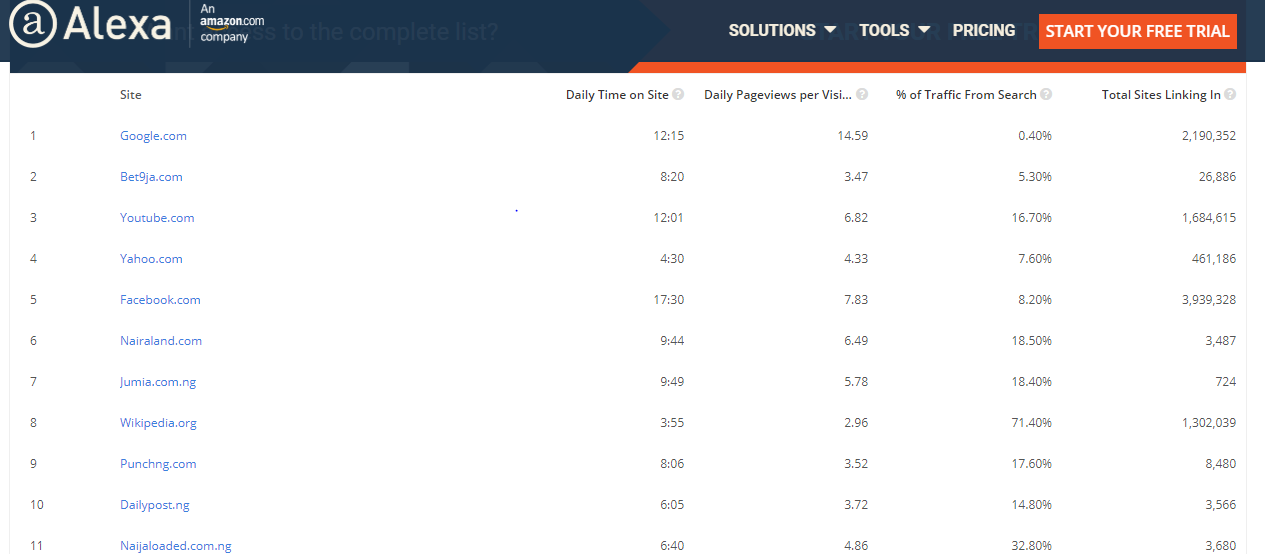The width and height of the screenshot is (1265, 554).
Task: Open the Bet9ja.com site link
Action: [x=151, y=177]
